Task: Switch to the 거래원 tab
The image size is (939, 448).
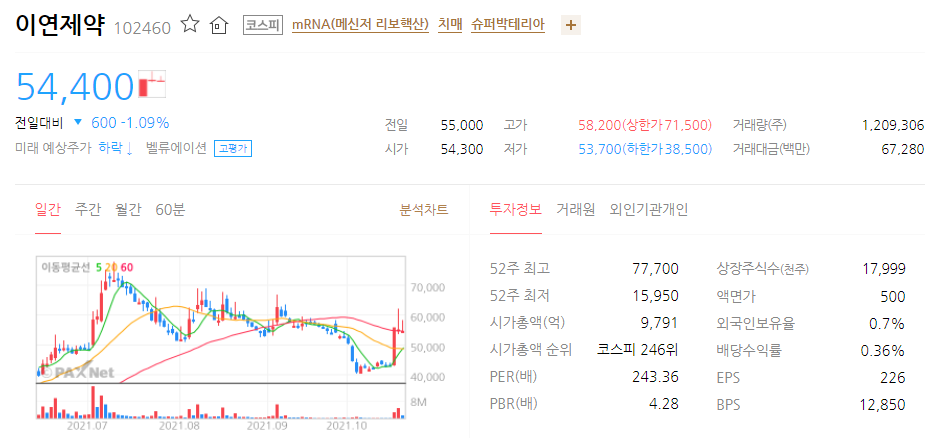Action: click(575, 210)
